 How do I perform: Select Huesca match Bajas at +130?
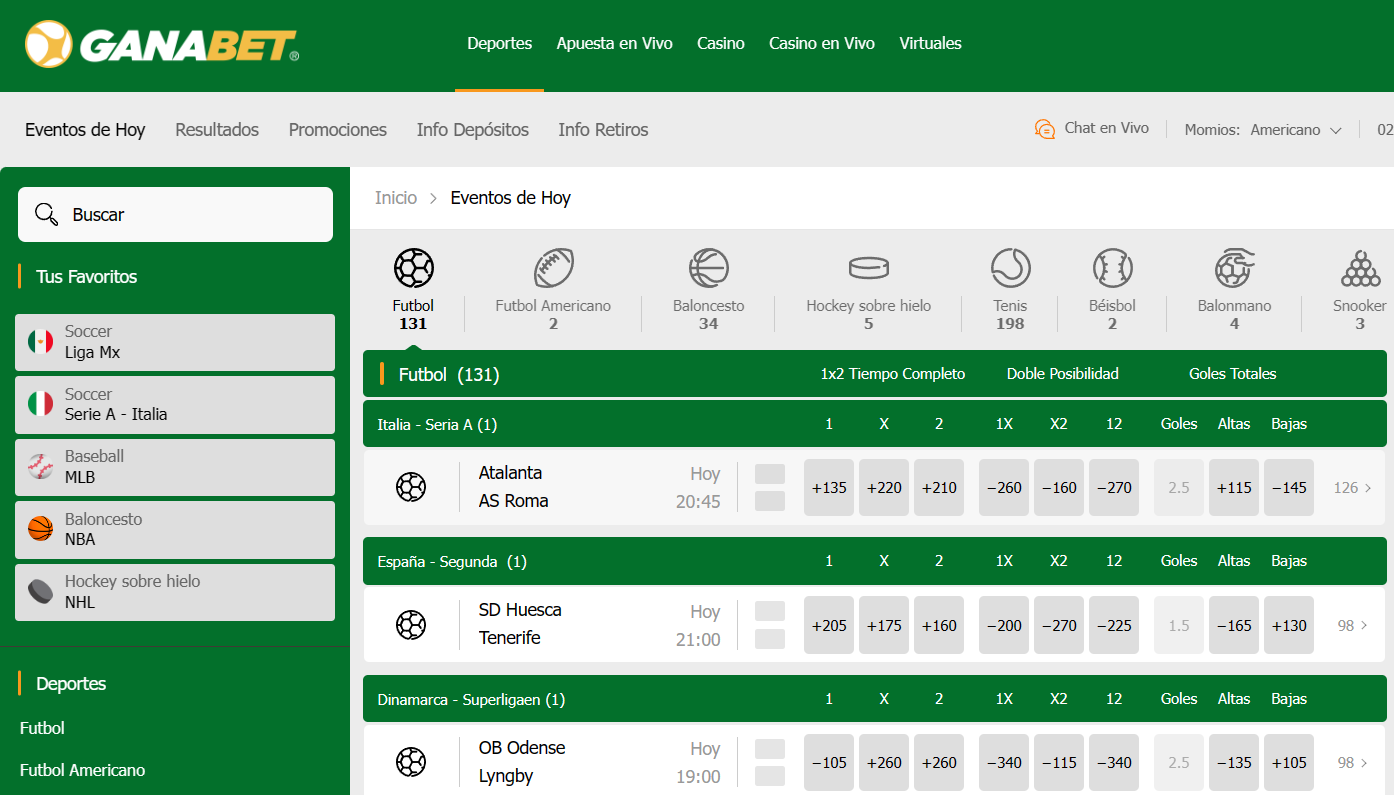click(1289, 625)
